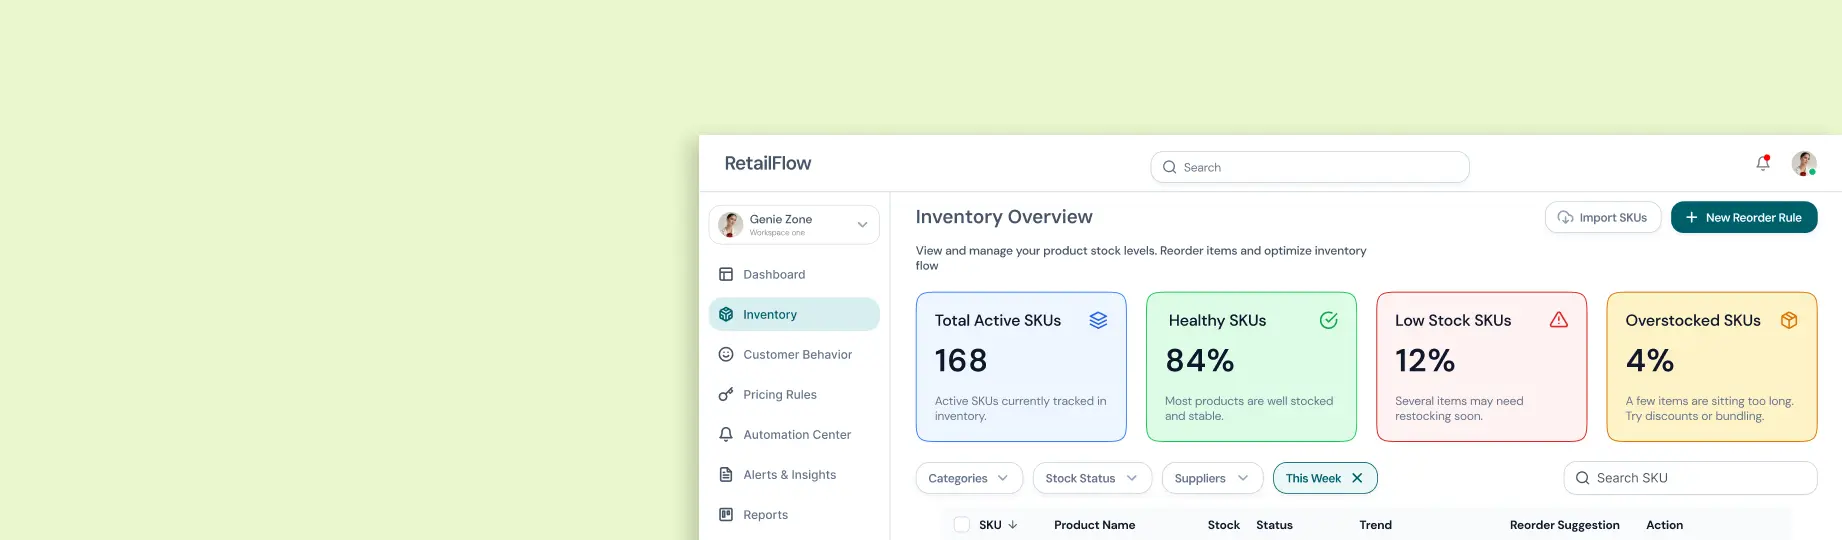Open the Overstocked SKUs card
The width and height of the screenshot is (1842, 540).
click(x=1712, y=367)
